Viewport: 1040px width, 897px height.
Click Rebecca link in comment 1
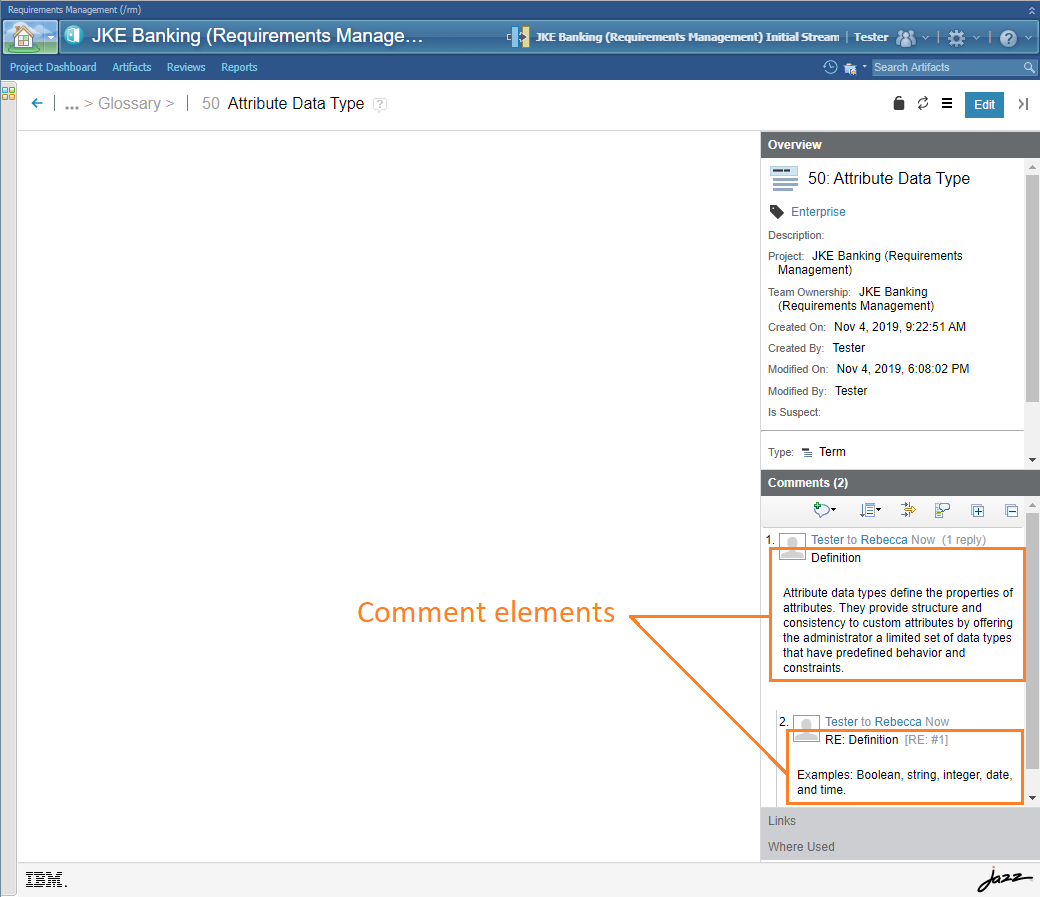point(883,540)
